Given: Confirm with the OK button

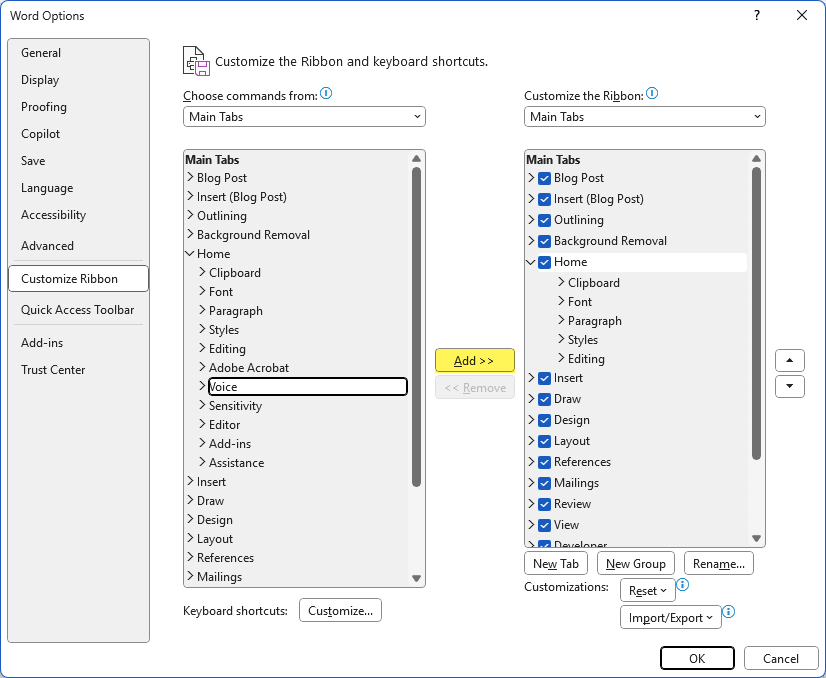Looking at the screenshot, I should (697, 659).
